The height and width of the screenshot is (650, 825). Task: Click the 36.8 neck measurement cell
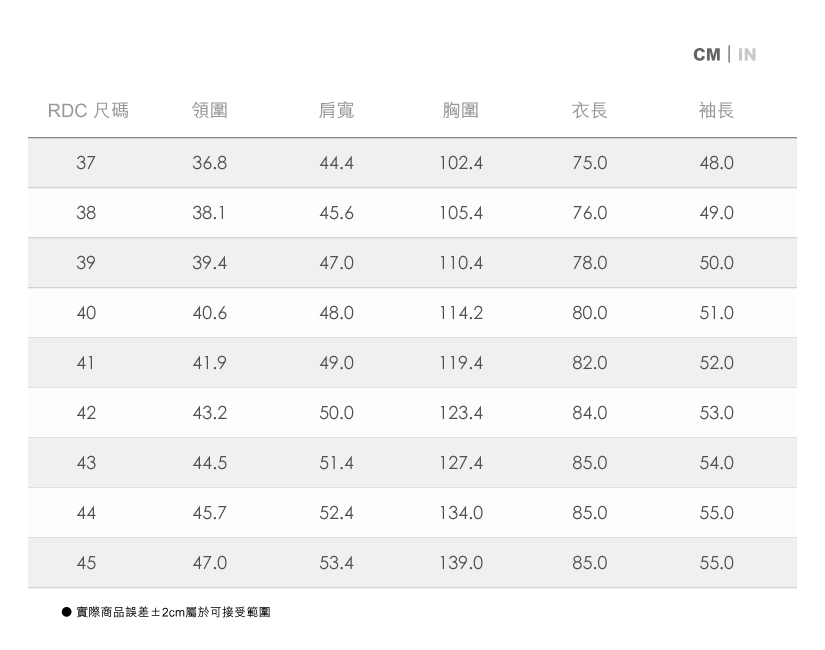[210, 163]
